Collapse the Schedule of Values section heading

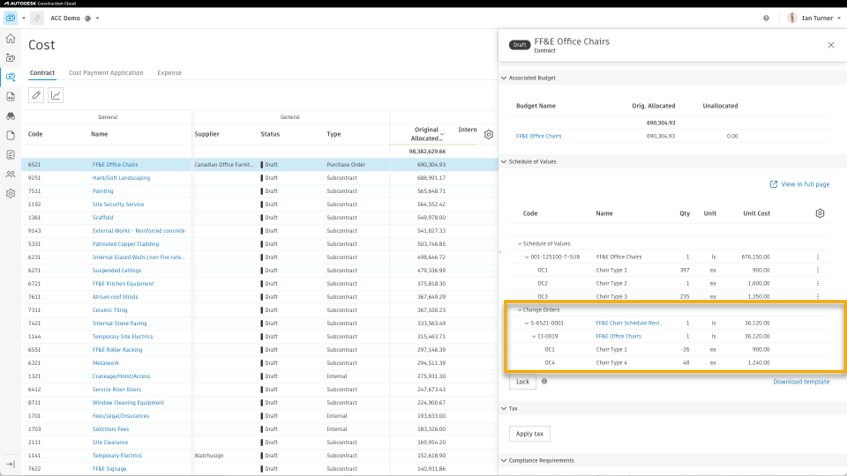point(503,162)
